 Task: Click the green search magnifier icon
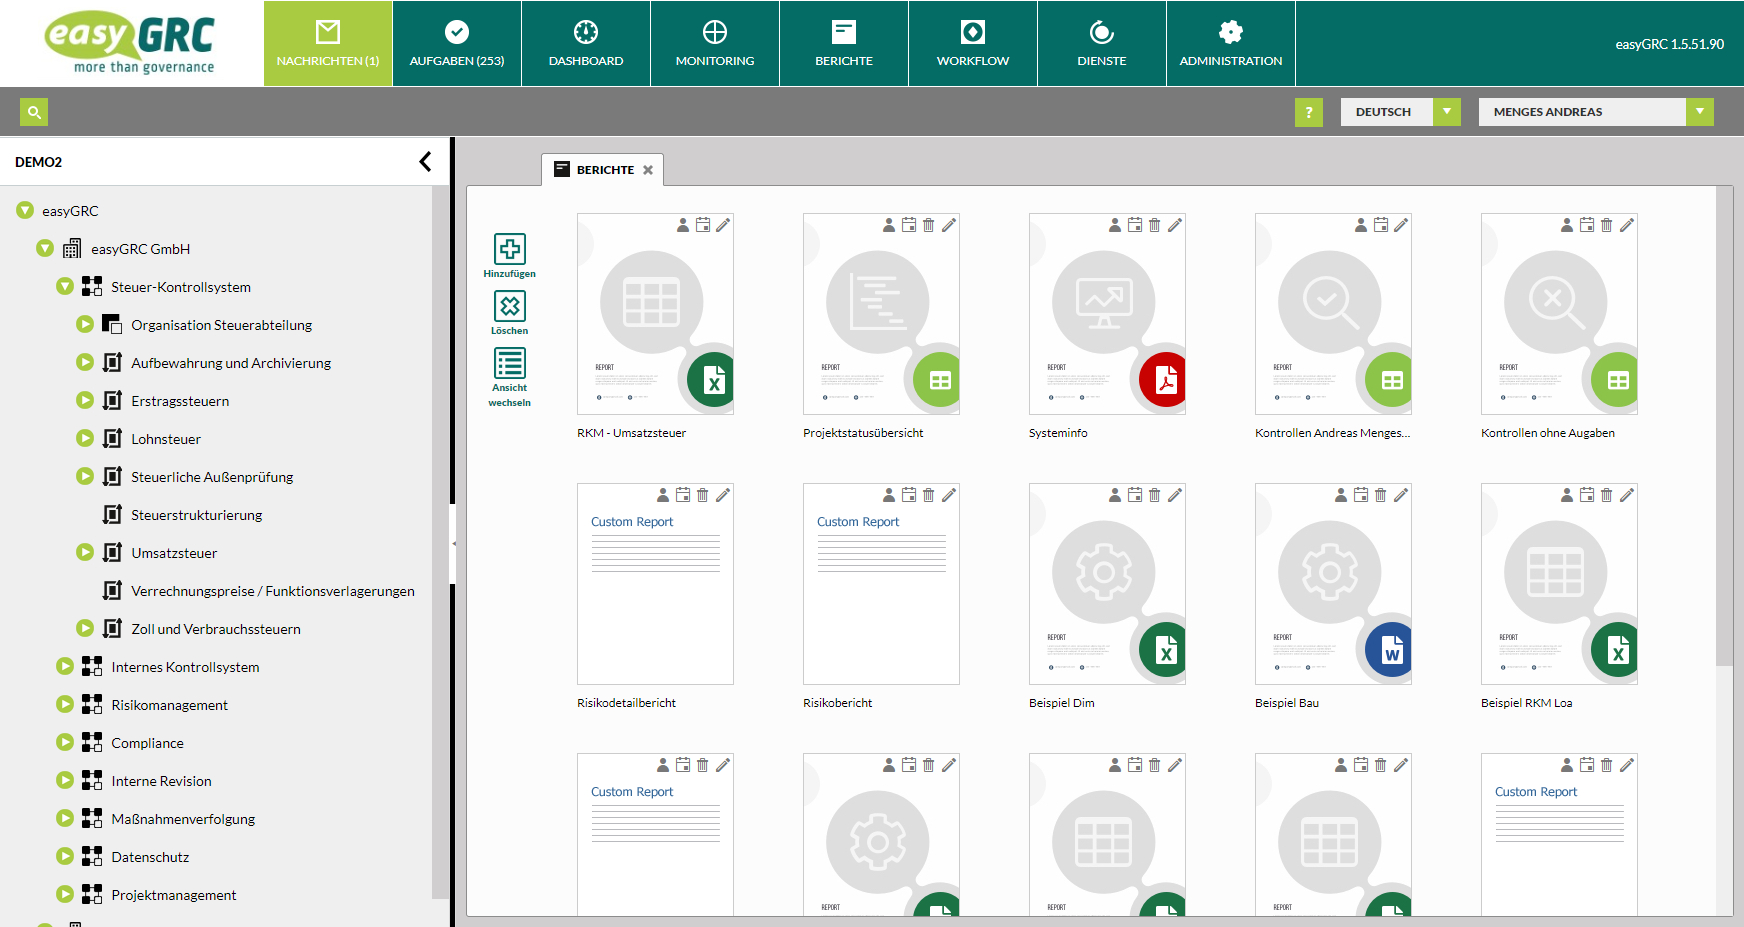34,112
